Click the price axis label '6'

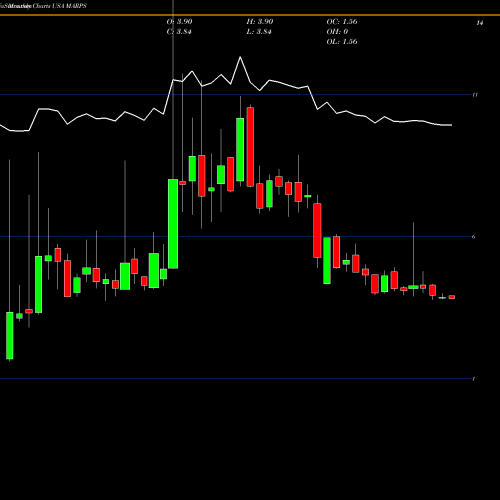point(474,237)
